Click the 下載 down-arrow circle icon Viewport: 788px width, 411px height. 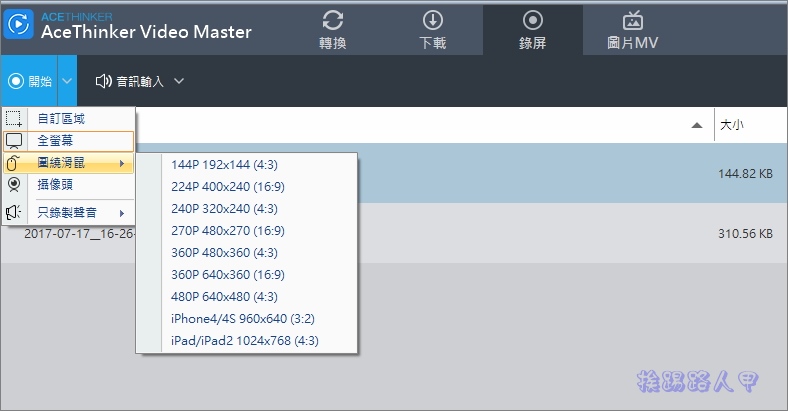click(433, 21)
